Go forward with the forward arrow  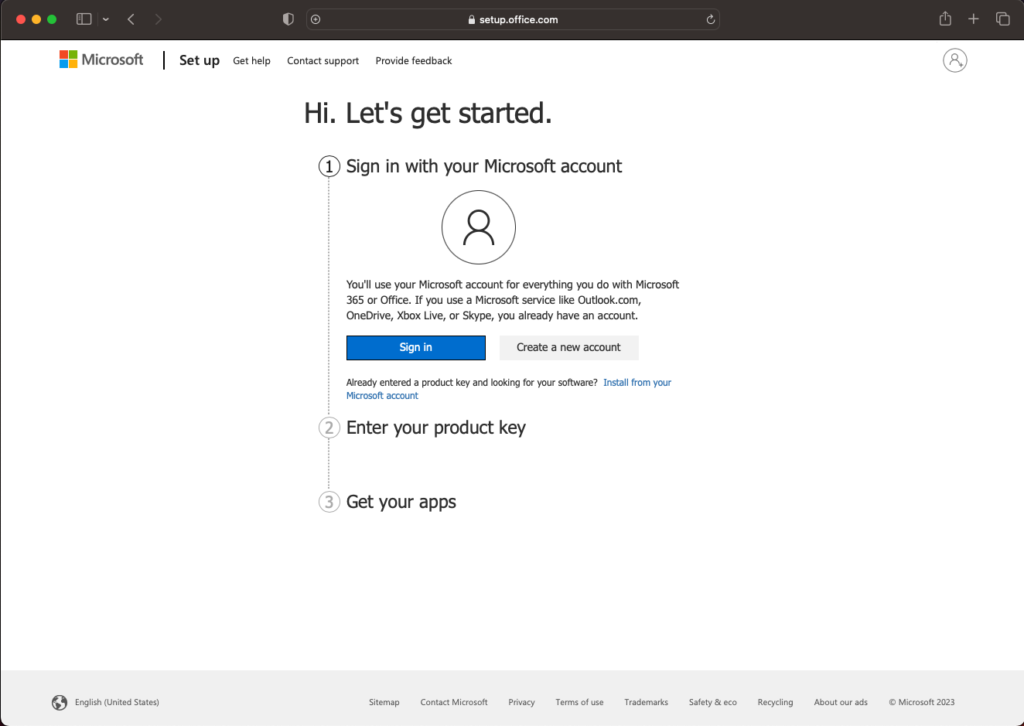[x=158, y=19]
